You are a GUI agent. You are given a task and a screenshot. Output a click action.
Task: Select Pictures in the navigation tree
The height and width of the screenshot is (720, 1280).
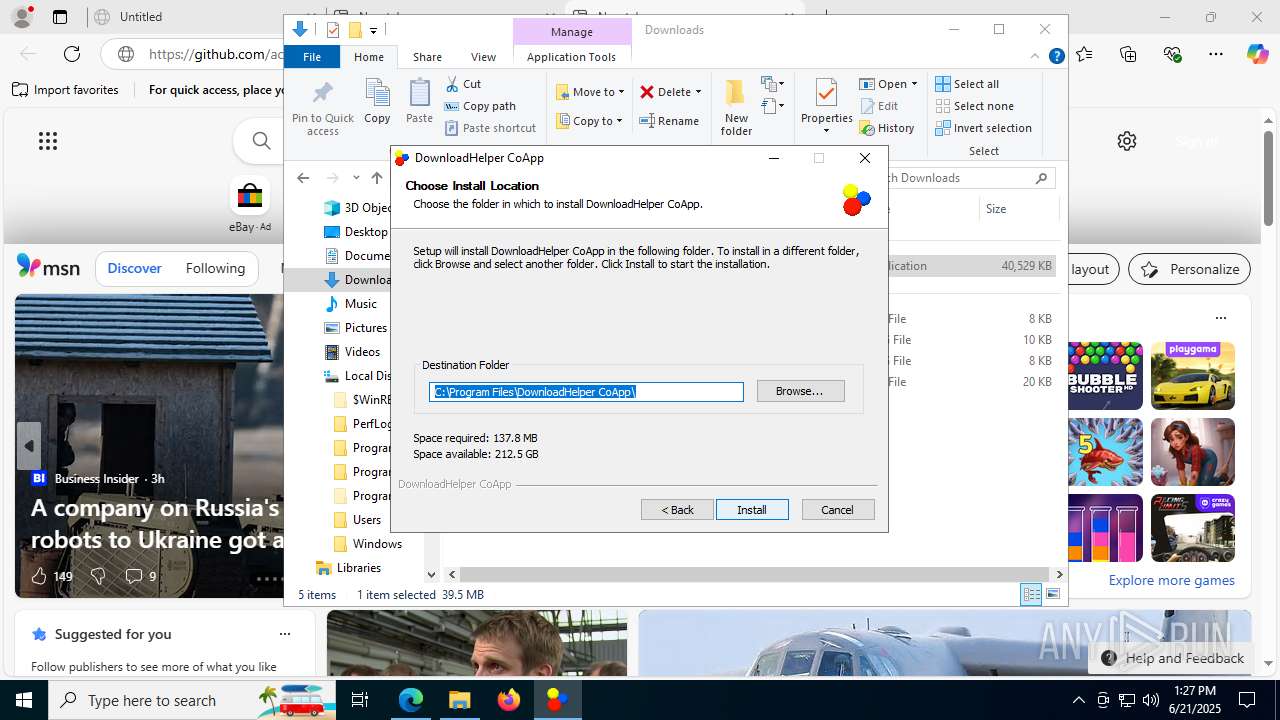coord(365,328)
